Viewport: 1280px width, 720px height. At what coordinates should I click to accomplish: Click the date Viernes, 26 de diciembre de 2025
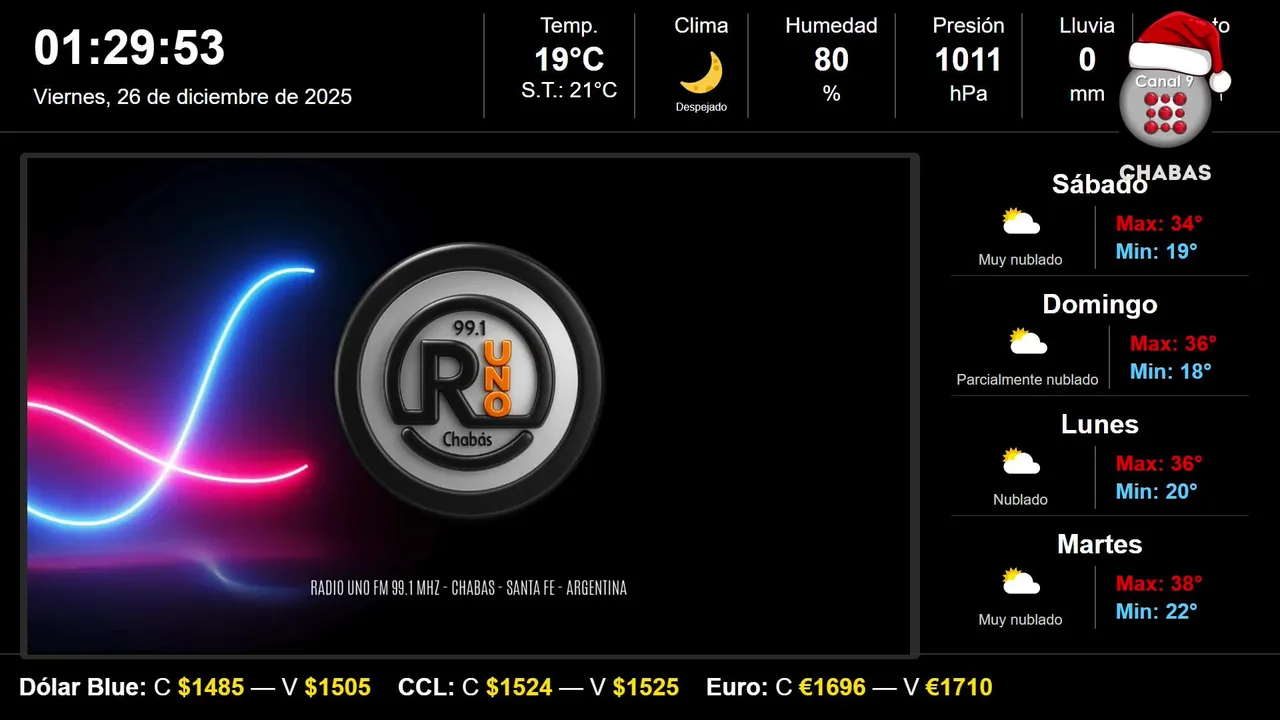pyautogui.click(x=193, y=97)
